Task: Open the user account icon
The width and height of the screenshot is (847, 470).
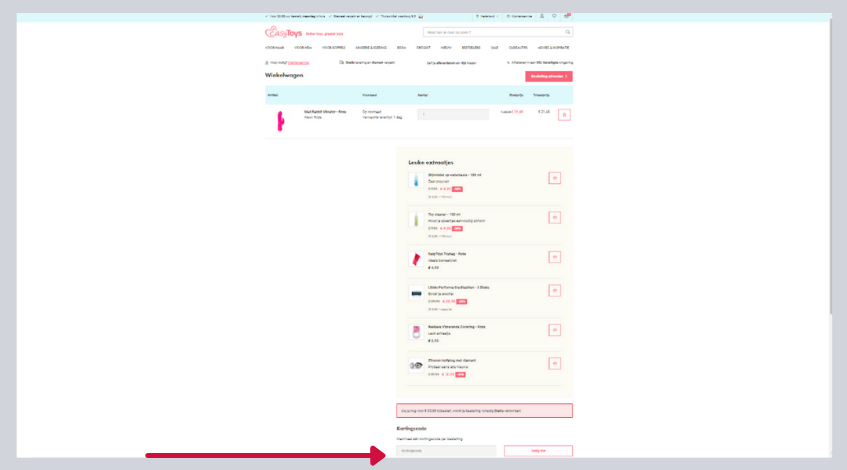Action: pyautogui.click(x=542, y=16)
